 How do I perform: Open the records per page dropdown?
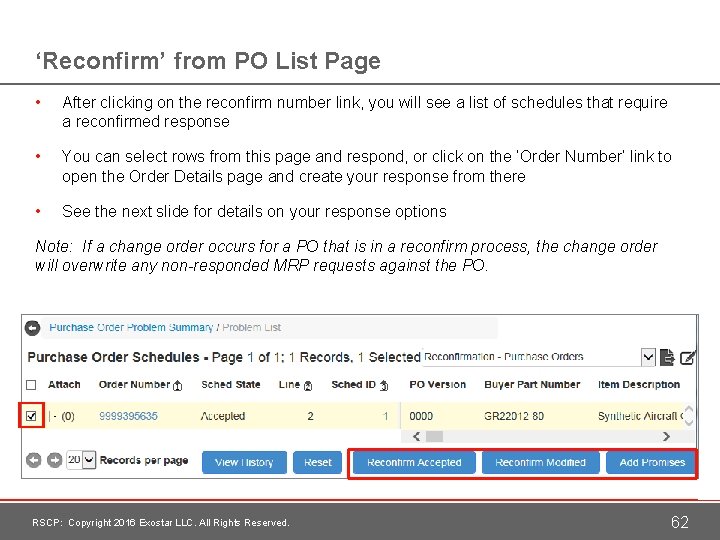pyautogui.click(x=81, y=460)
